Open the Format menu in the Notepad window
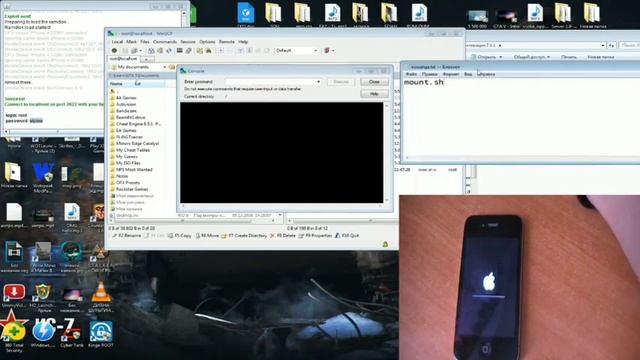 [451, 74]
